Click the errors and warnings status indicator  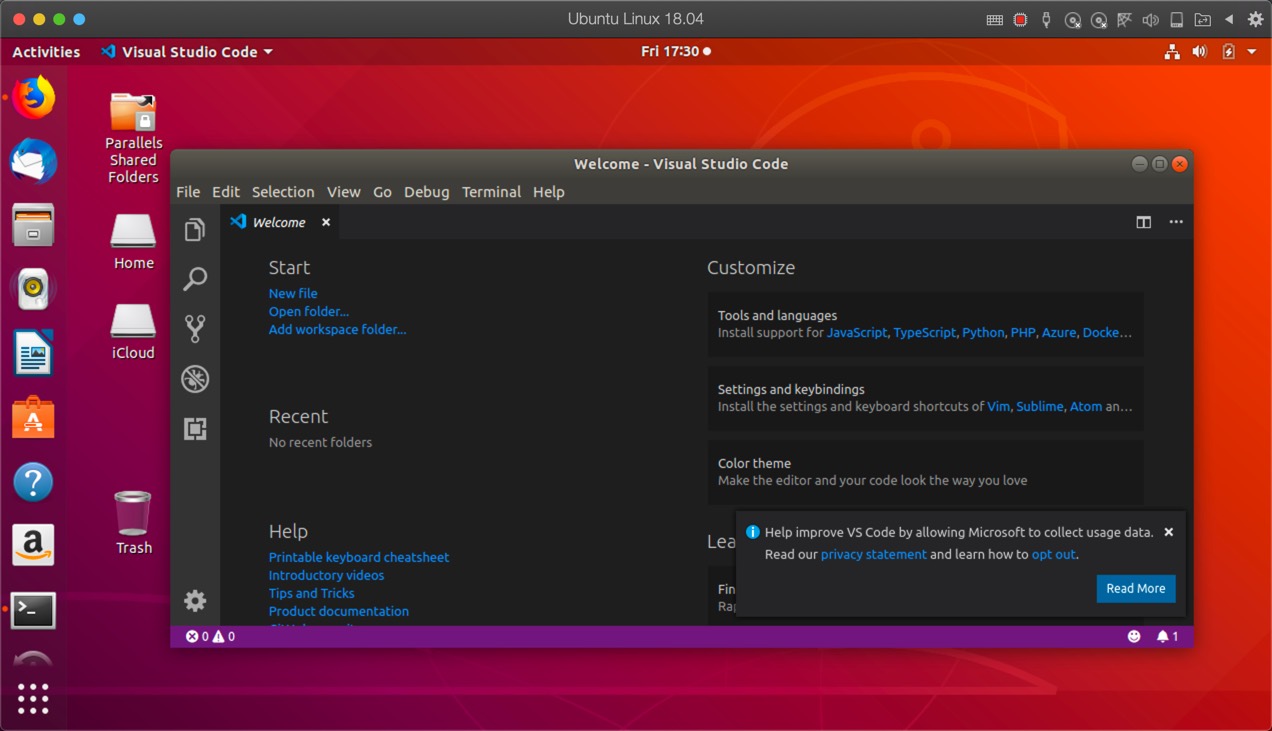tap(210, 636)
